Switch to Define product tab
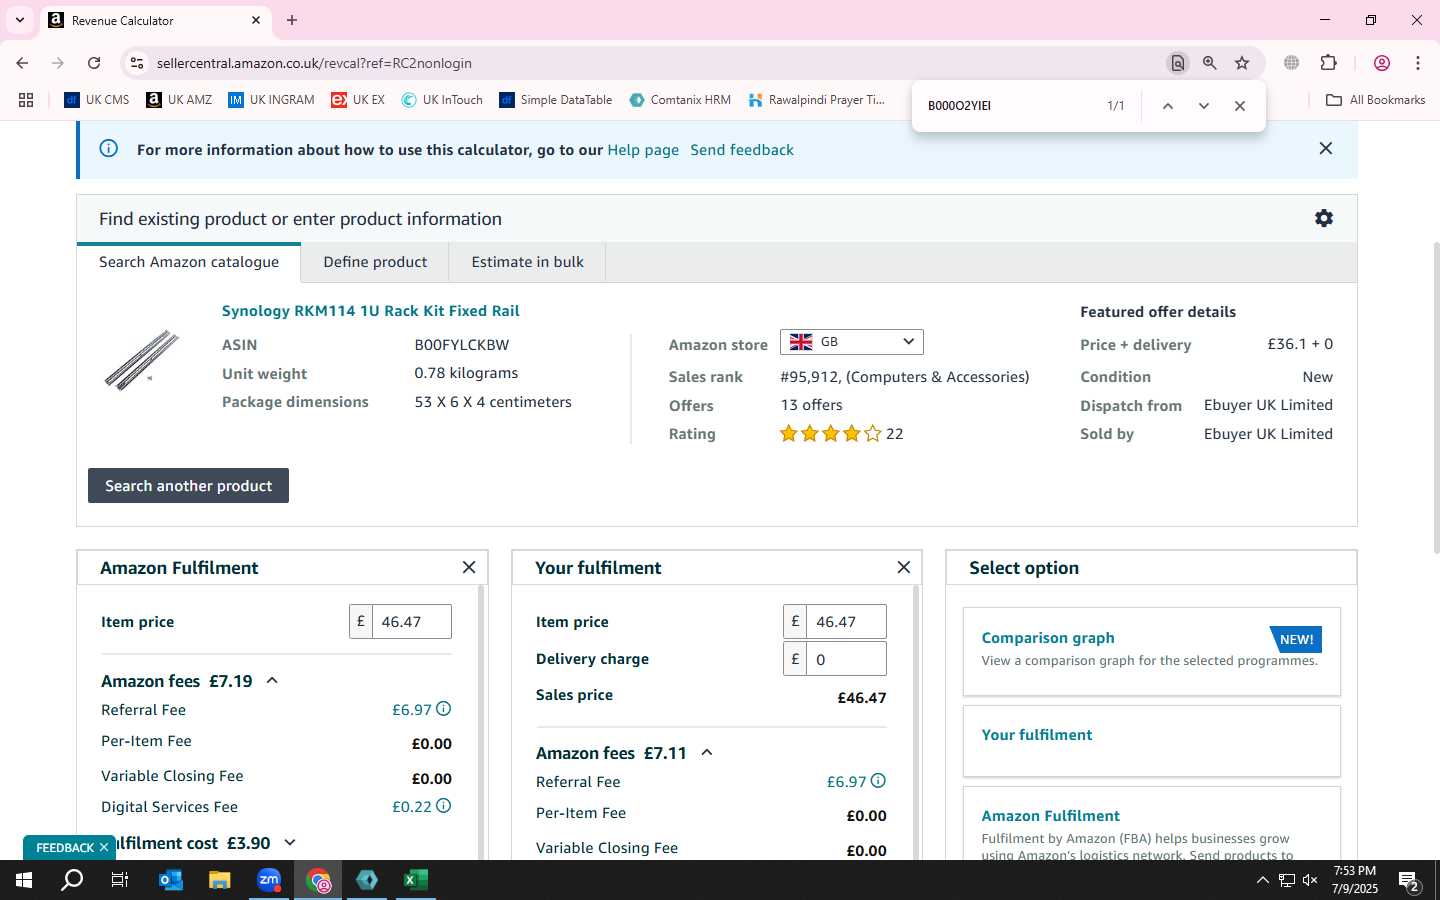Viewport: 1440px width, 900px height. coord(375,262)
